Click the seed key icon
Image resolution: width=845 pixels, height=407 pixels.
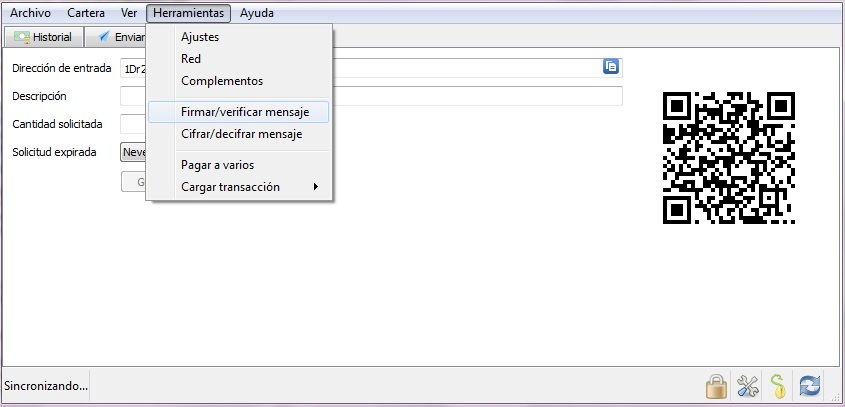[x=778, y=386]
